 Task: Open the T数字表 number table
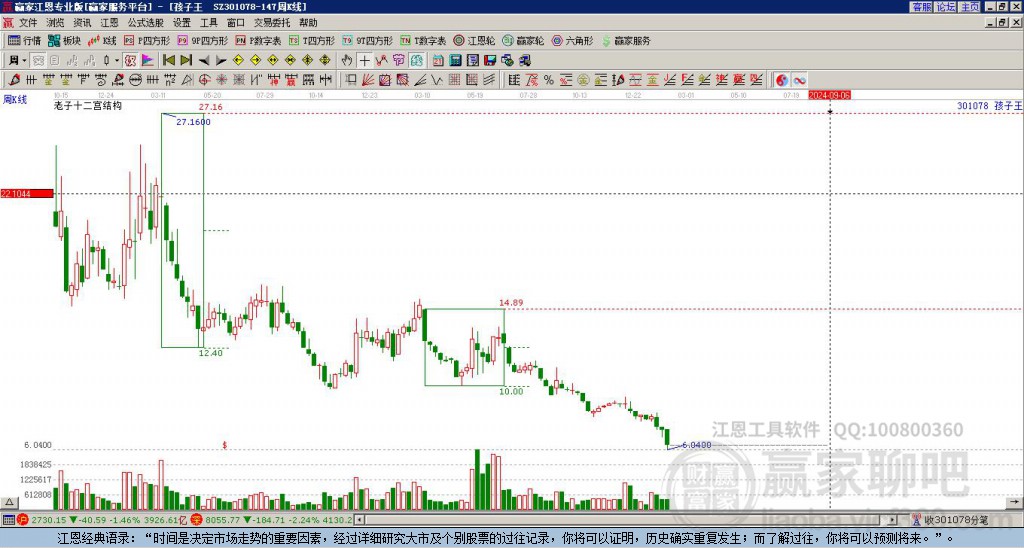click(423, 40)
